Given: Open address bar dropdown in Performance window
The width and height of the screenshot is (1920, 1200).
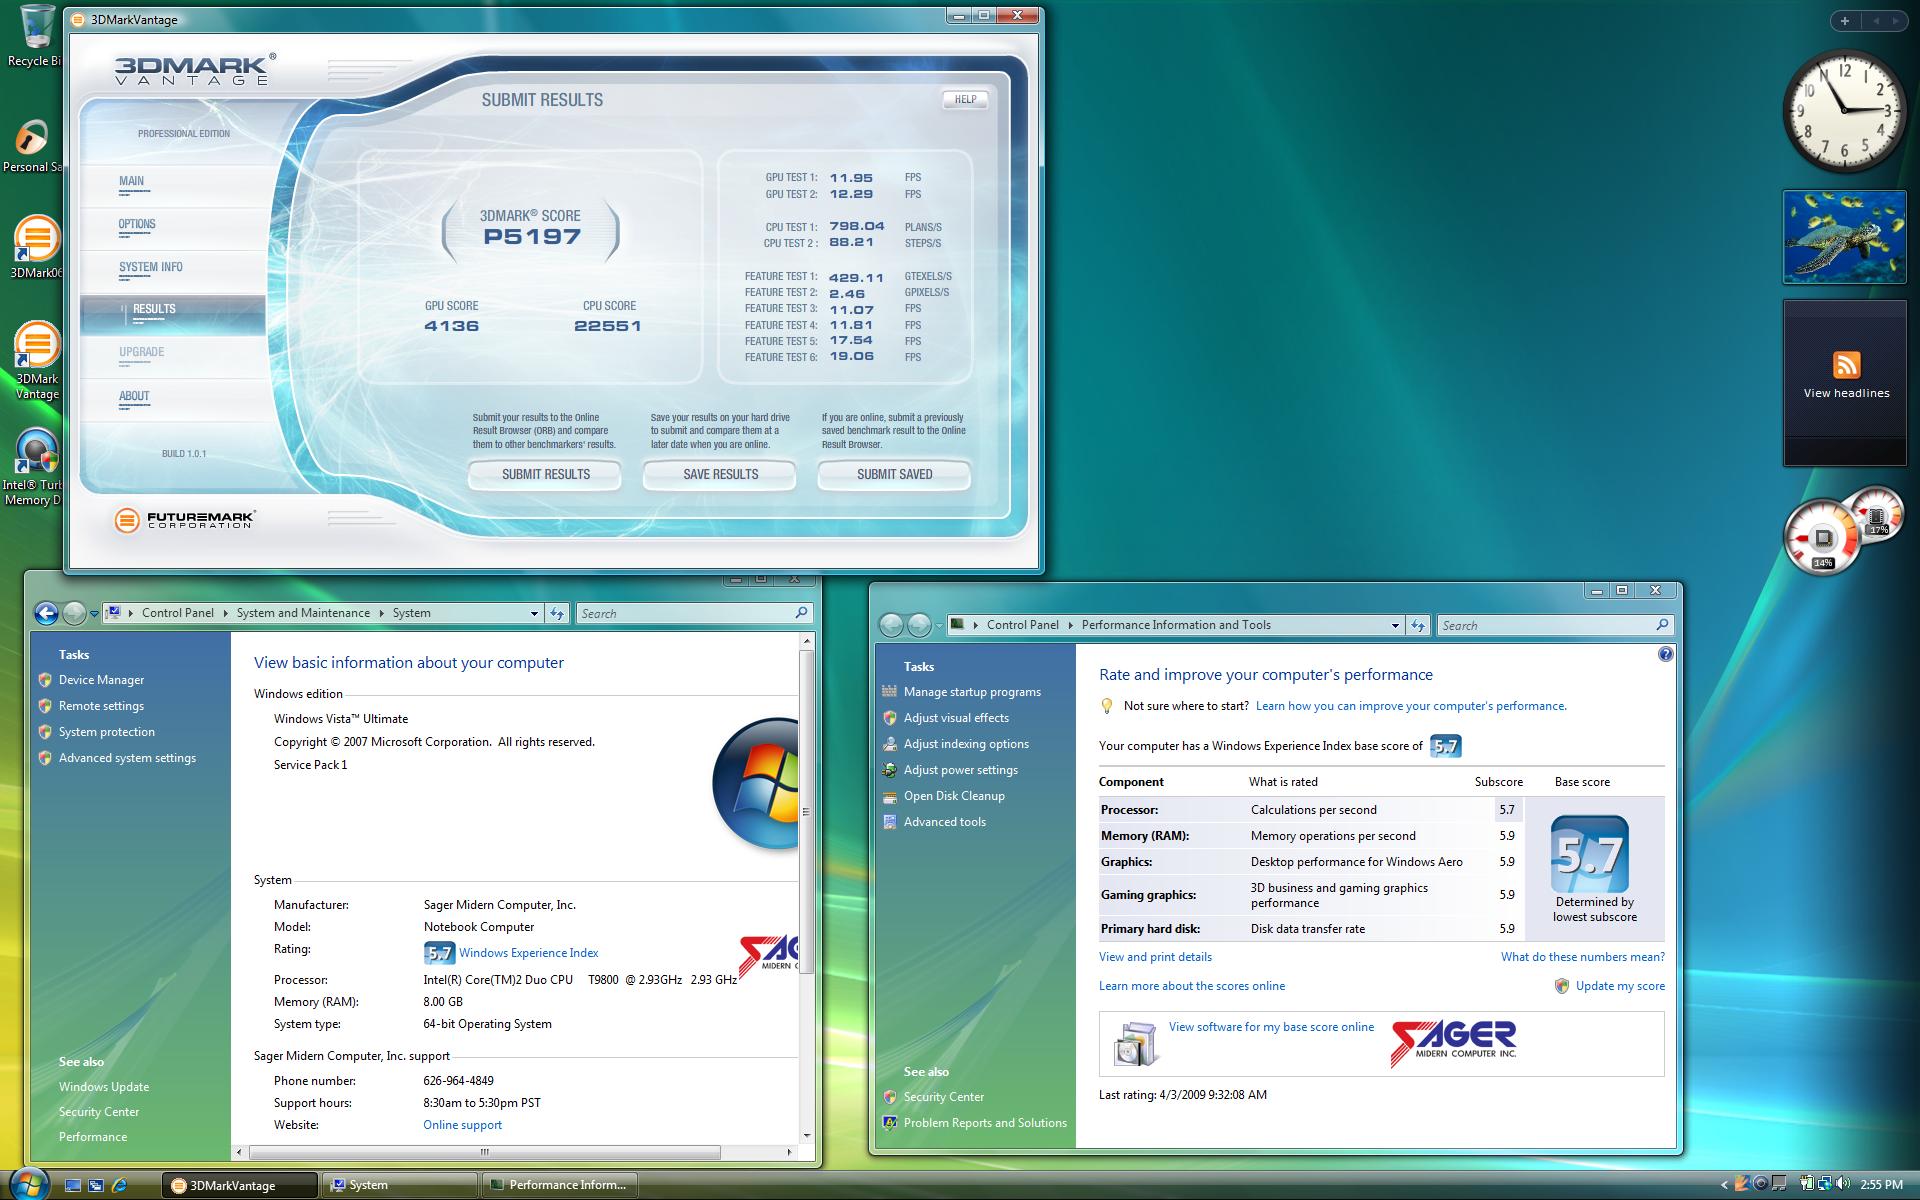Looking at the screenshot, I should (1395, 626).
